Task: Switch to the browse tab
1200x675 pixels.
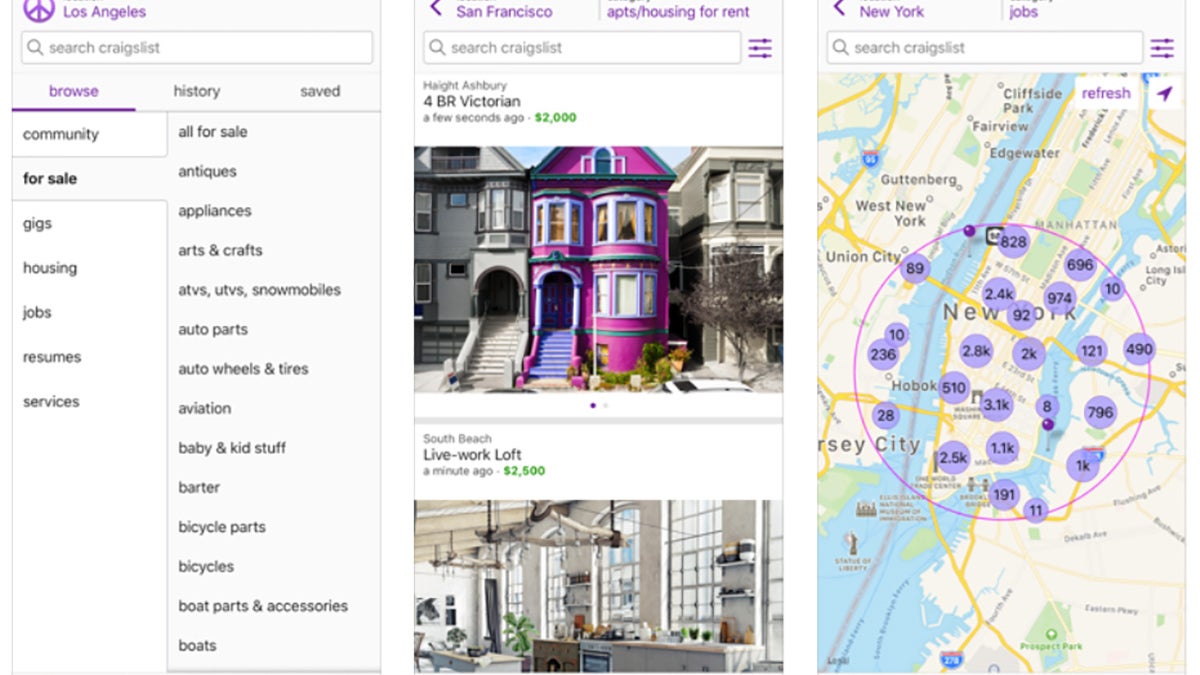Action: [74, 91]
